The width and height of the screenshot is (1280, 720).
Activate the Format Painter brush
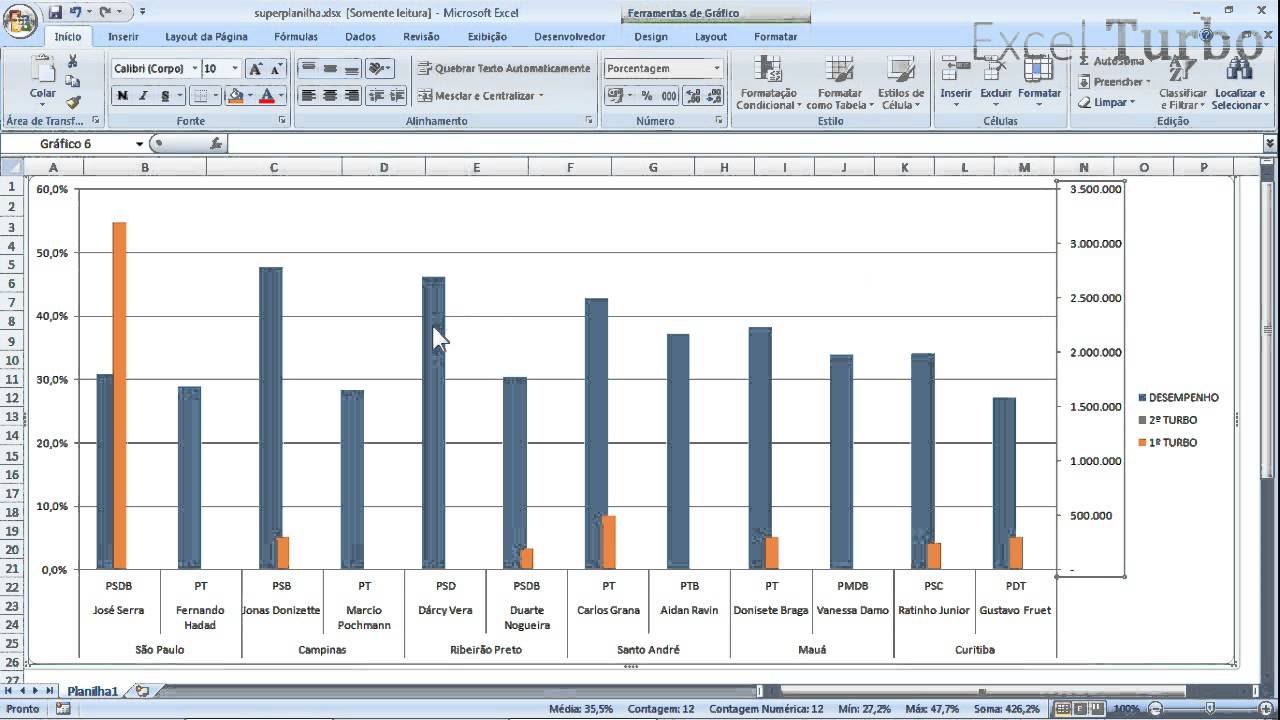coord(73,102)
